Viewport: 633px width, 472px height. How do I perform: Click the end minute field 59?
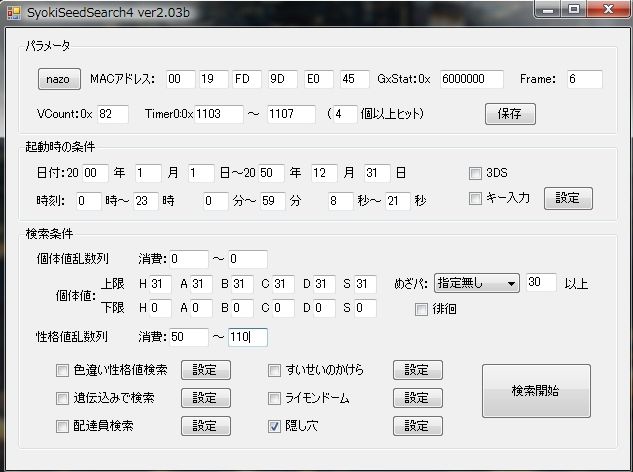[x=273, y=201]
